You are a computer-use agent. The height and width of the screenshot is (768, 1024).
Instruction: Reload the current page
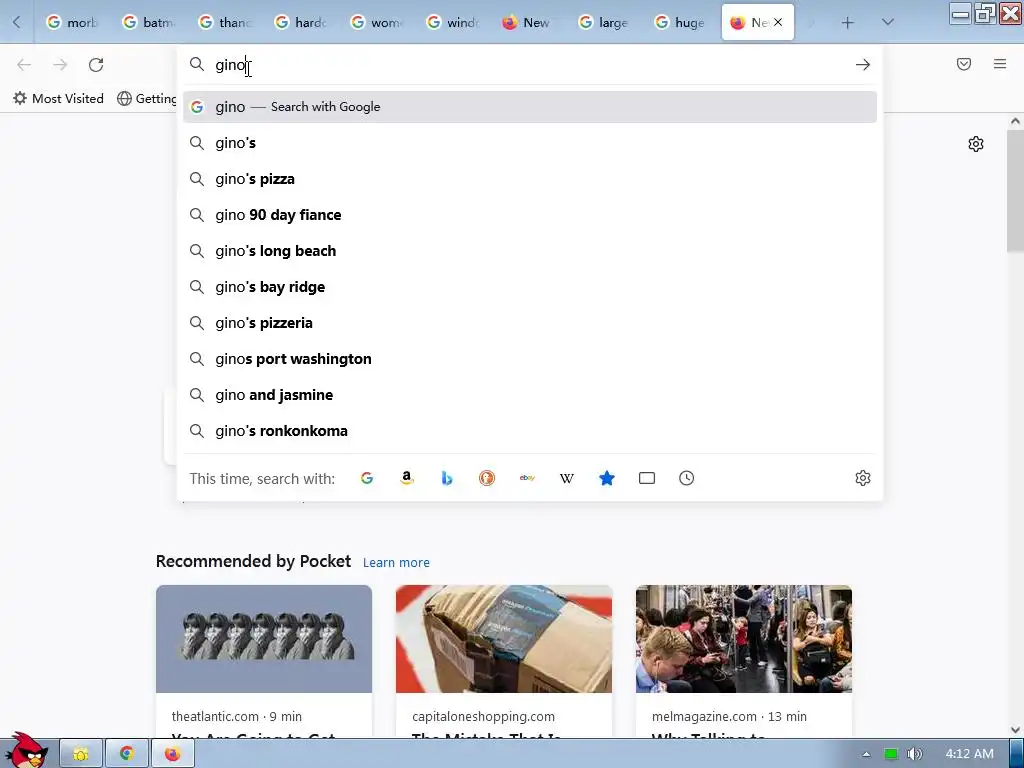pyautogui.click(x=96, y=65)
